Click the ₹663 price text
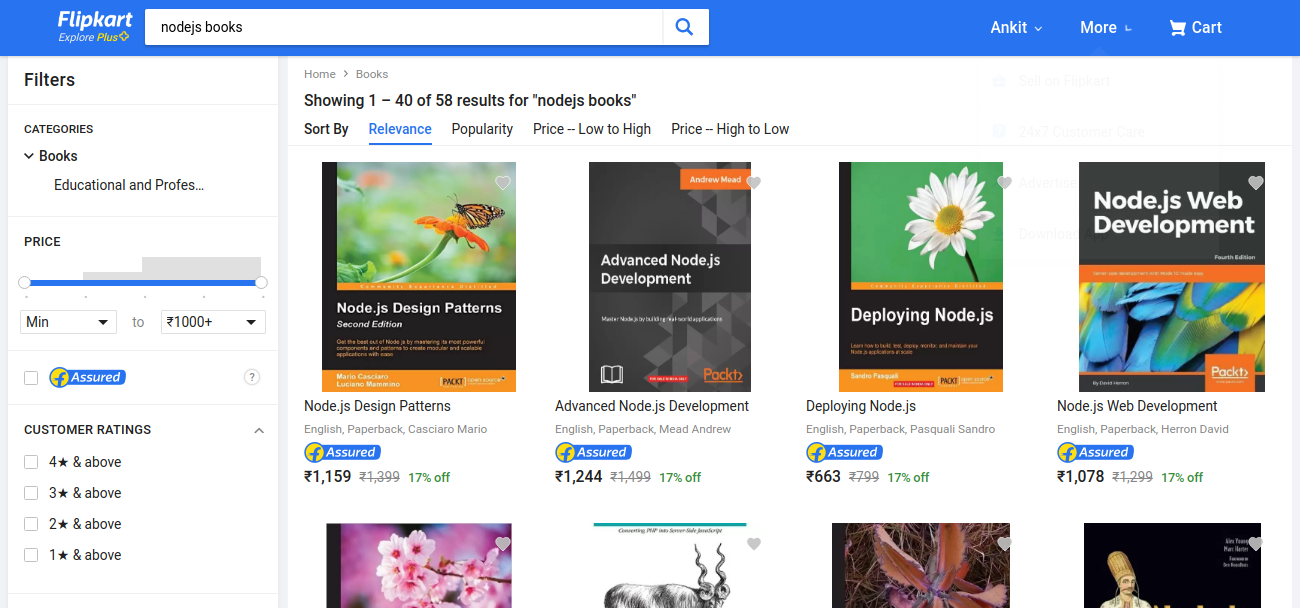Image resolution: width=1300 pixels, height=608 pixels. [x=824, y=476]
